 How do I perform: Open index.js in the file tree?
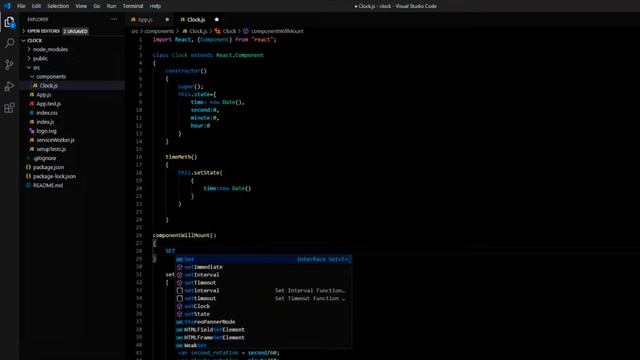45,122
